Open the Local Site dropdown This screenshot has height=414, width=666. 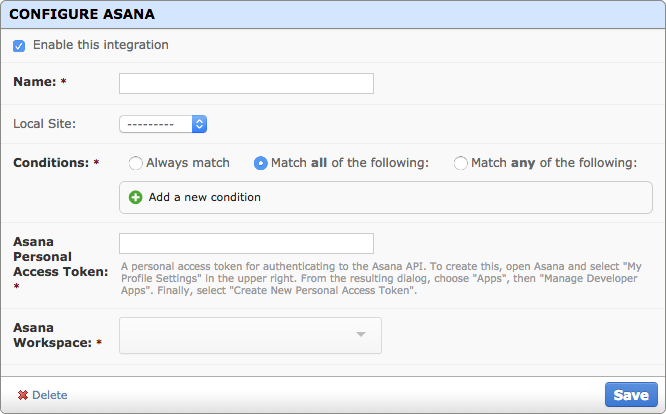[163, 124]
